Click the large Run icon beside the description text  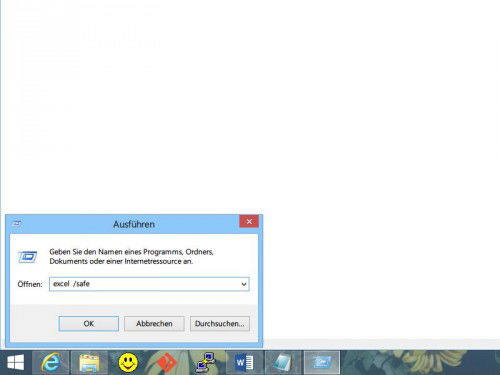tap(27, 257)
